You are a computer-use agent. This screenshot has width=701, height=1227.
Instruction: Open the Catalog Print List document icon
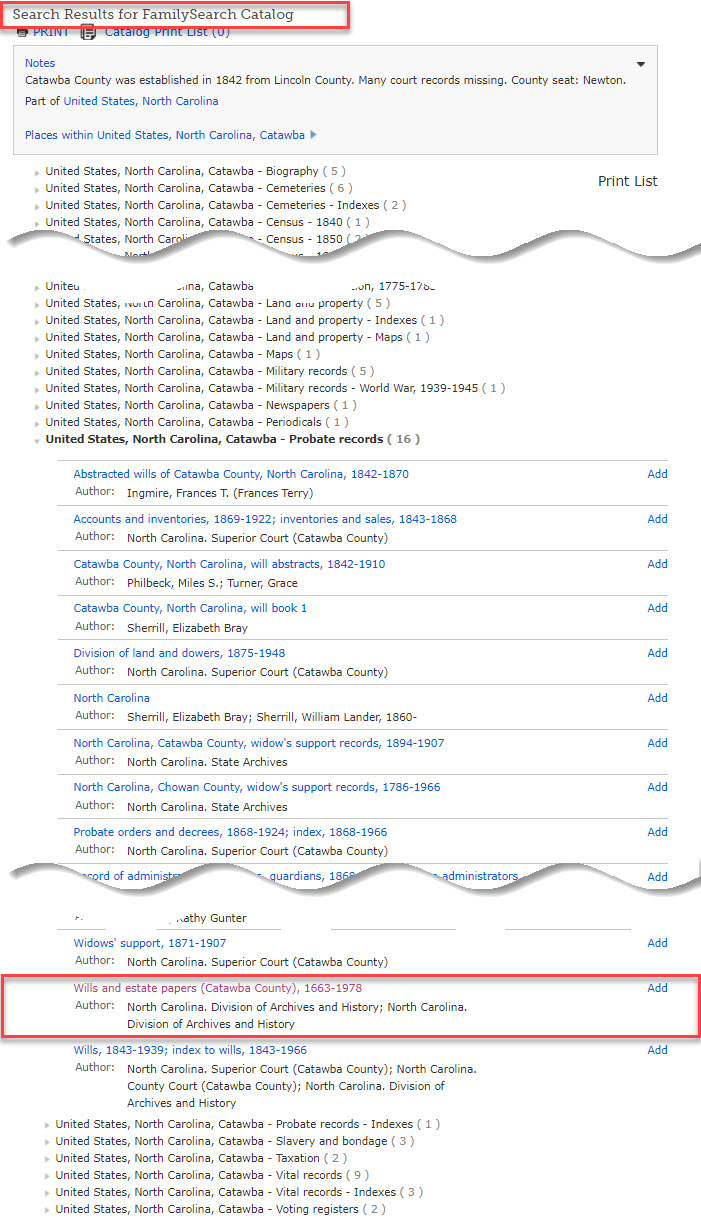click(89, 32)
